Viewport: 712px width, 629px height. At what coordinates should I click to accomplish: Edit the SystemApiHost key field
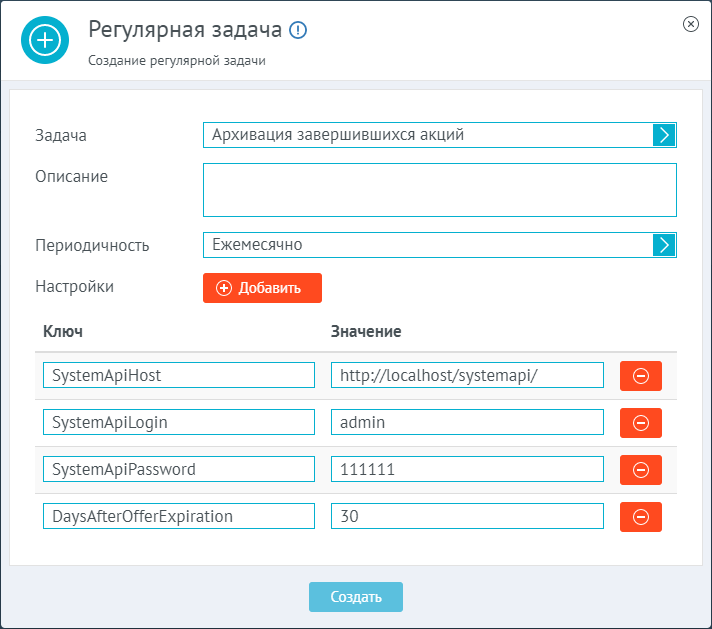pyautogui.click(x=179, y=375)
